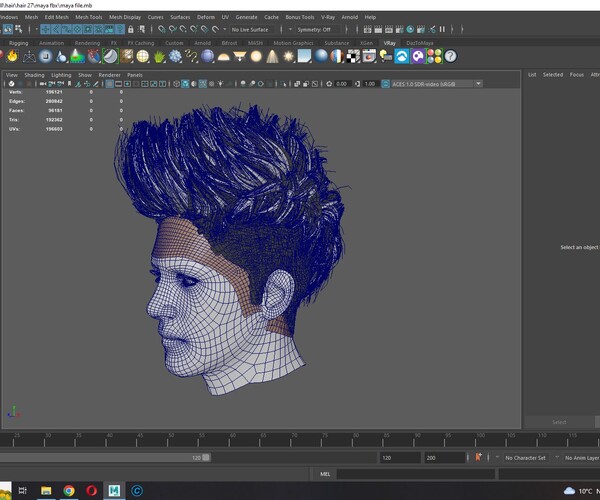
Task: Toggle snap to curves icon
Action: pyautogui.click(x=173, y=29)
